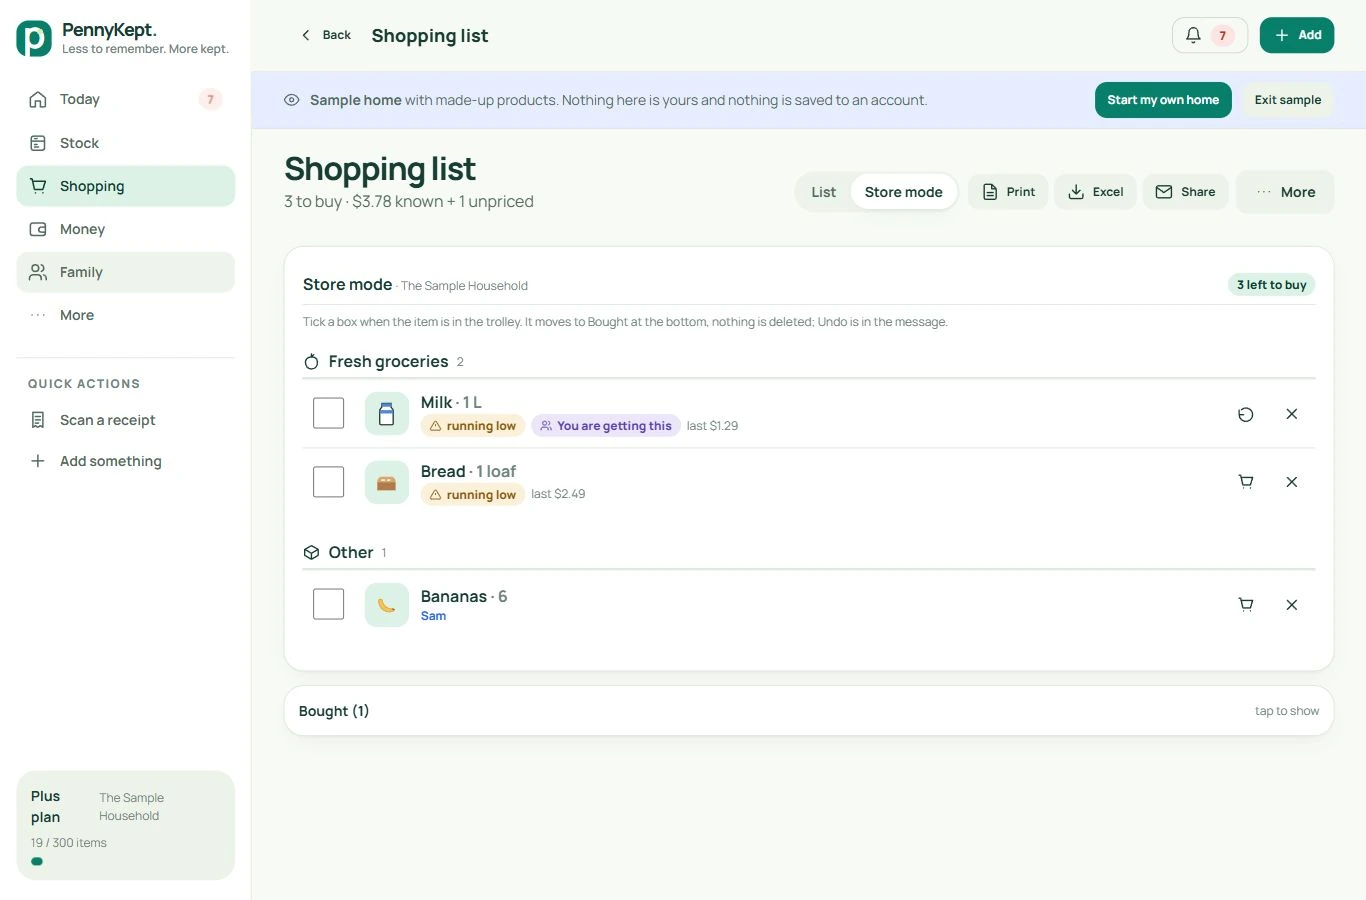Click the Fresh groceries heading
This screenshot has width=1366, height=900.
[x=388, y=362]
